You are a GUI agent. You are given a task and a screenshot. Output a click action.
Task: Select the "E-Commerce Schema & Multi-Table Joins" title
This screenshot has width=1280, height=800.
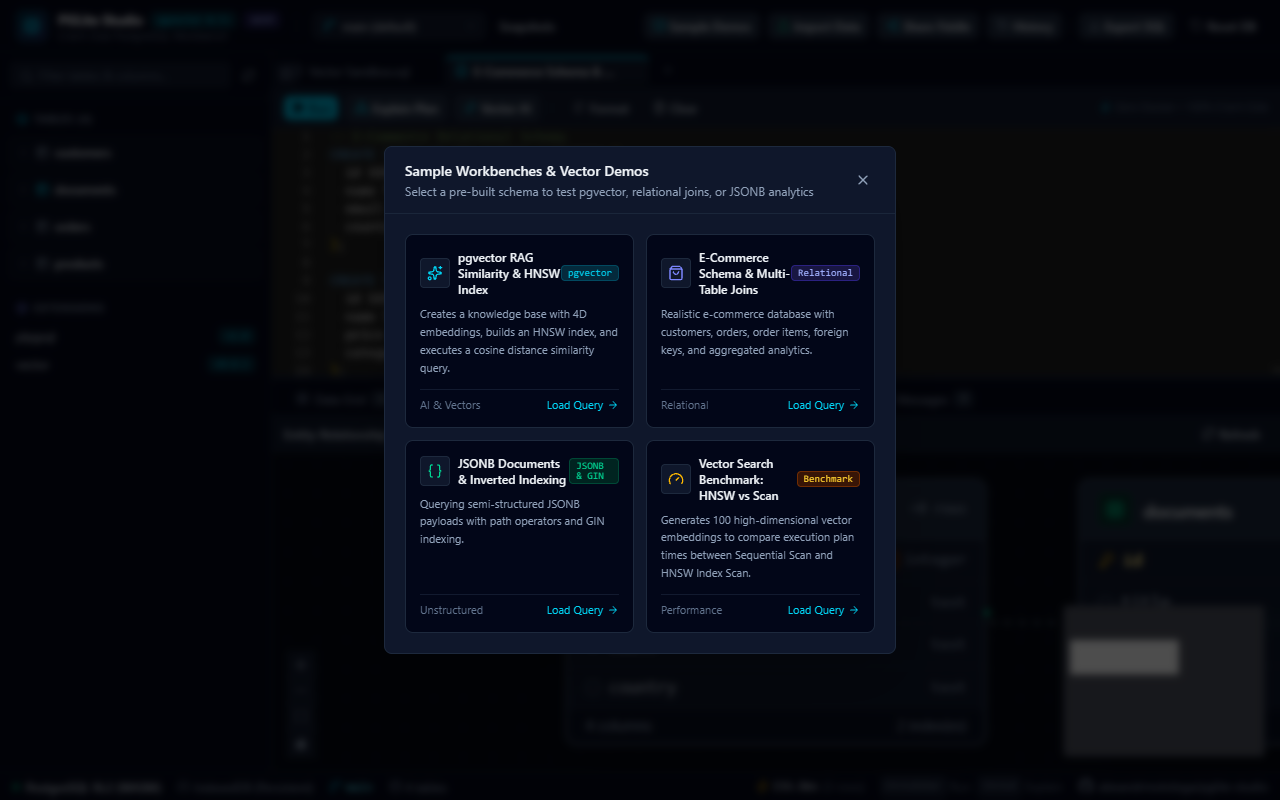[x=744, y=274]
